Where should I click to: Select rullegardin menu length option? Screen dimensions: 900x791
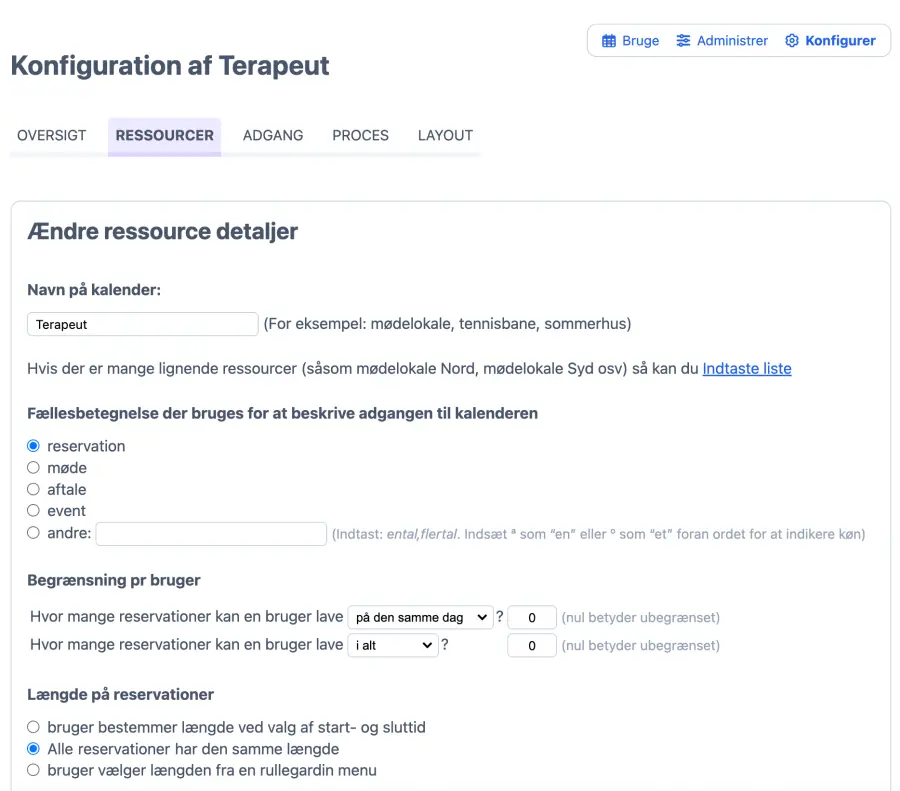pos(34,770)
